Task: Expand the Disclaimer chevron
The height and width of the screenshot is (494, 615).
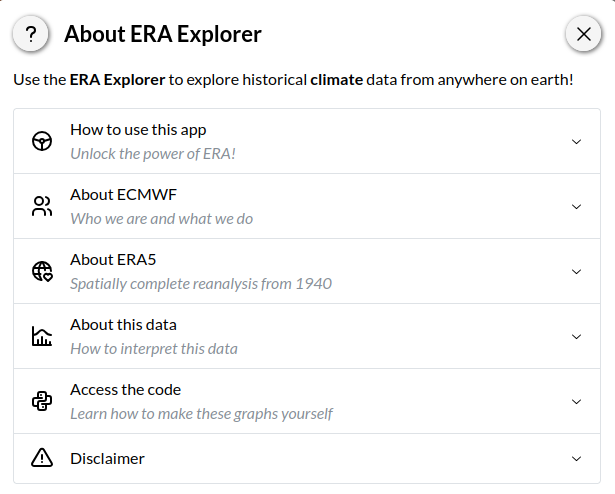Action: [576, 458]
